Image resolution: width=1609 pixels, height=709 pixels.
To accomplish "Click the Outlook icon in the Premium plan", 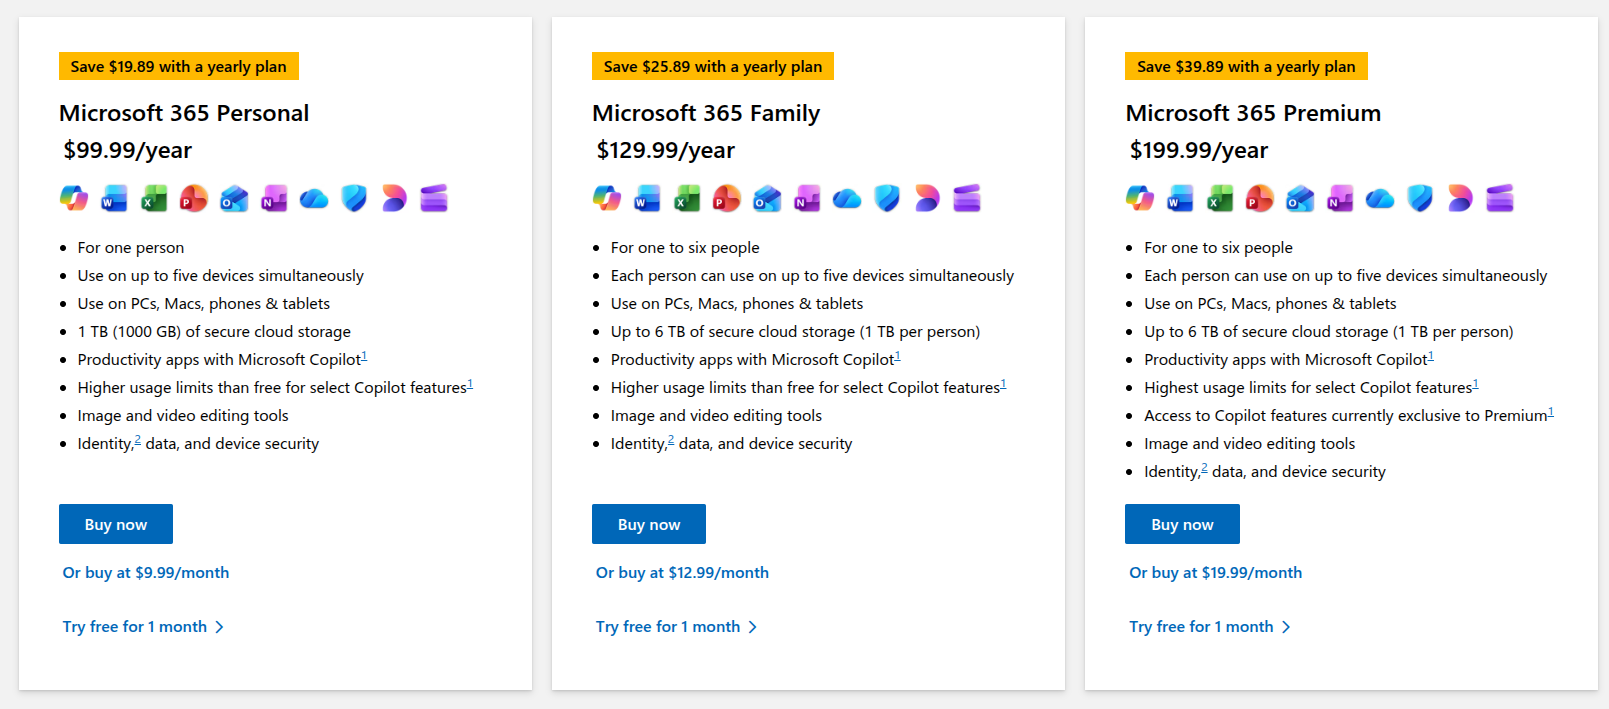I will click(1300, 198).
